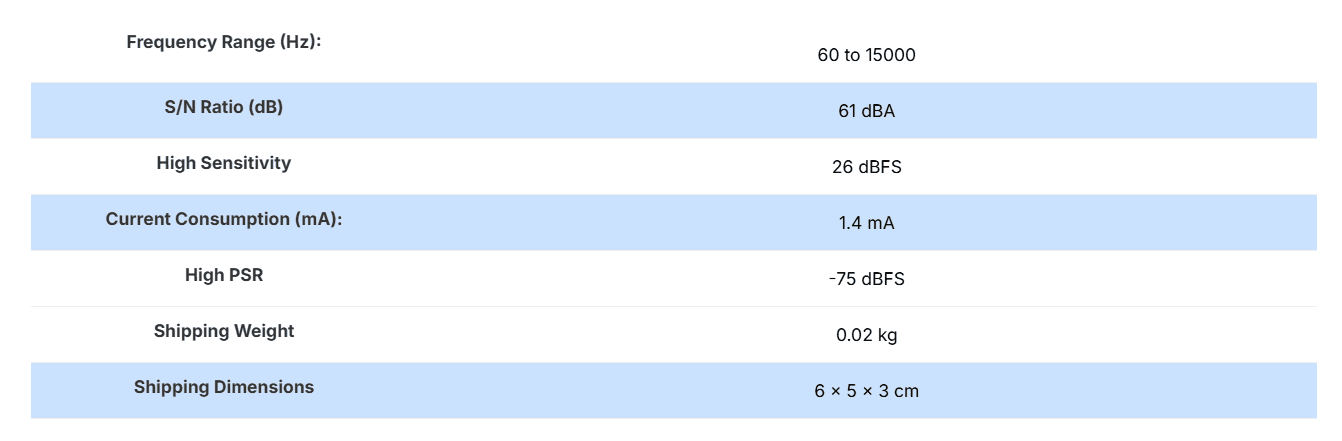Viewport: 1342px width, 441px height.
Task: Click the Shipping Weight label
Action: click(224, 331)
